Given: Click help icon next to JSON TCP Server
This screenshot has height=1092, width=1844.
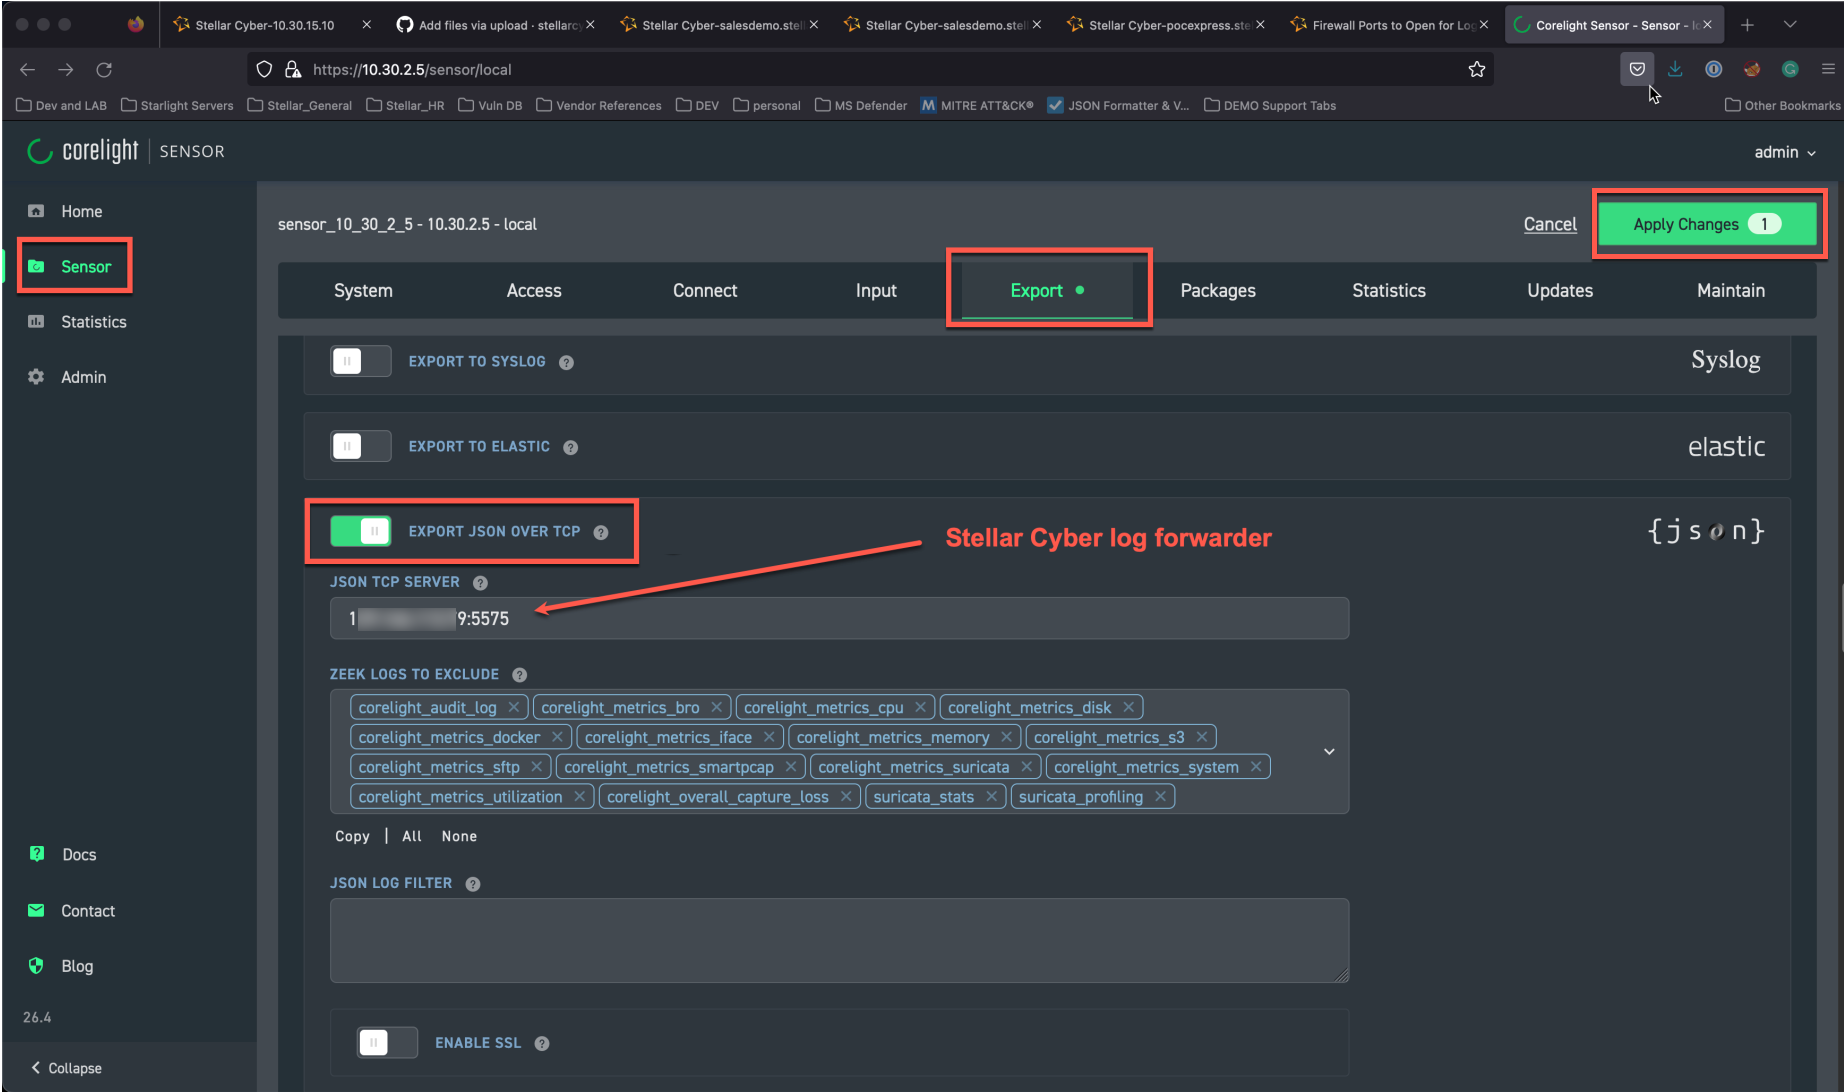Looking at the screenshot, I should (480, 582).
